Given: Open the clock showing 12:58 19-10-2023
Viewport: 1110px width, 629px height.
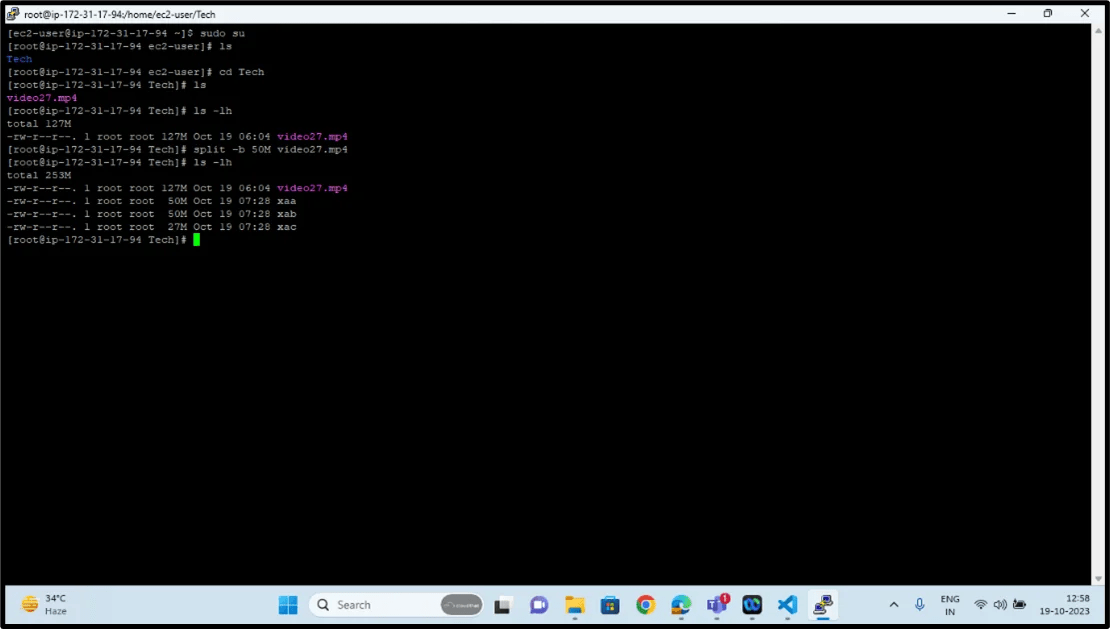Looking at the screenshot, I should pyautogui.click(x=1065, y=605).
